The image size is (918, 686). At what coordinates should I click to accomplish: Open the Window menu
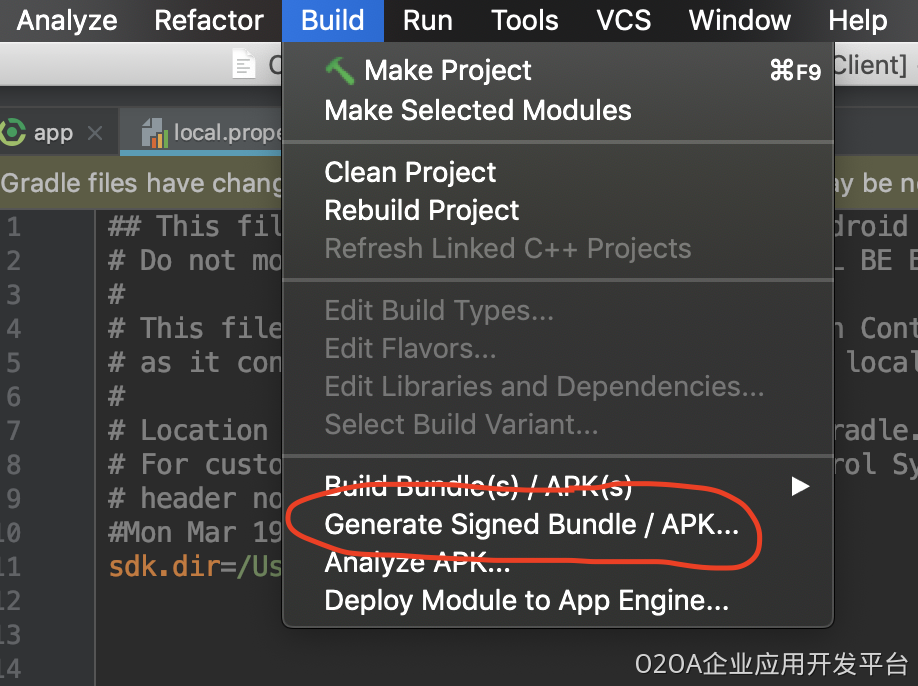740,20
